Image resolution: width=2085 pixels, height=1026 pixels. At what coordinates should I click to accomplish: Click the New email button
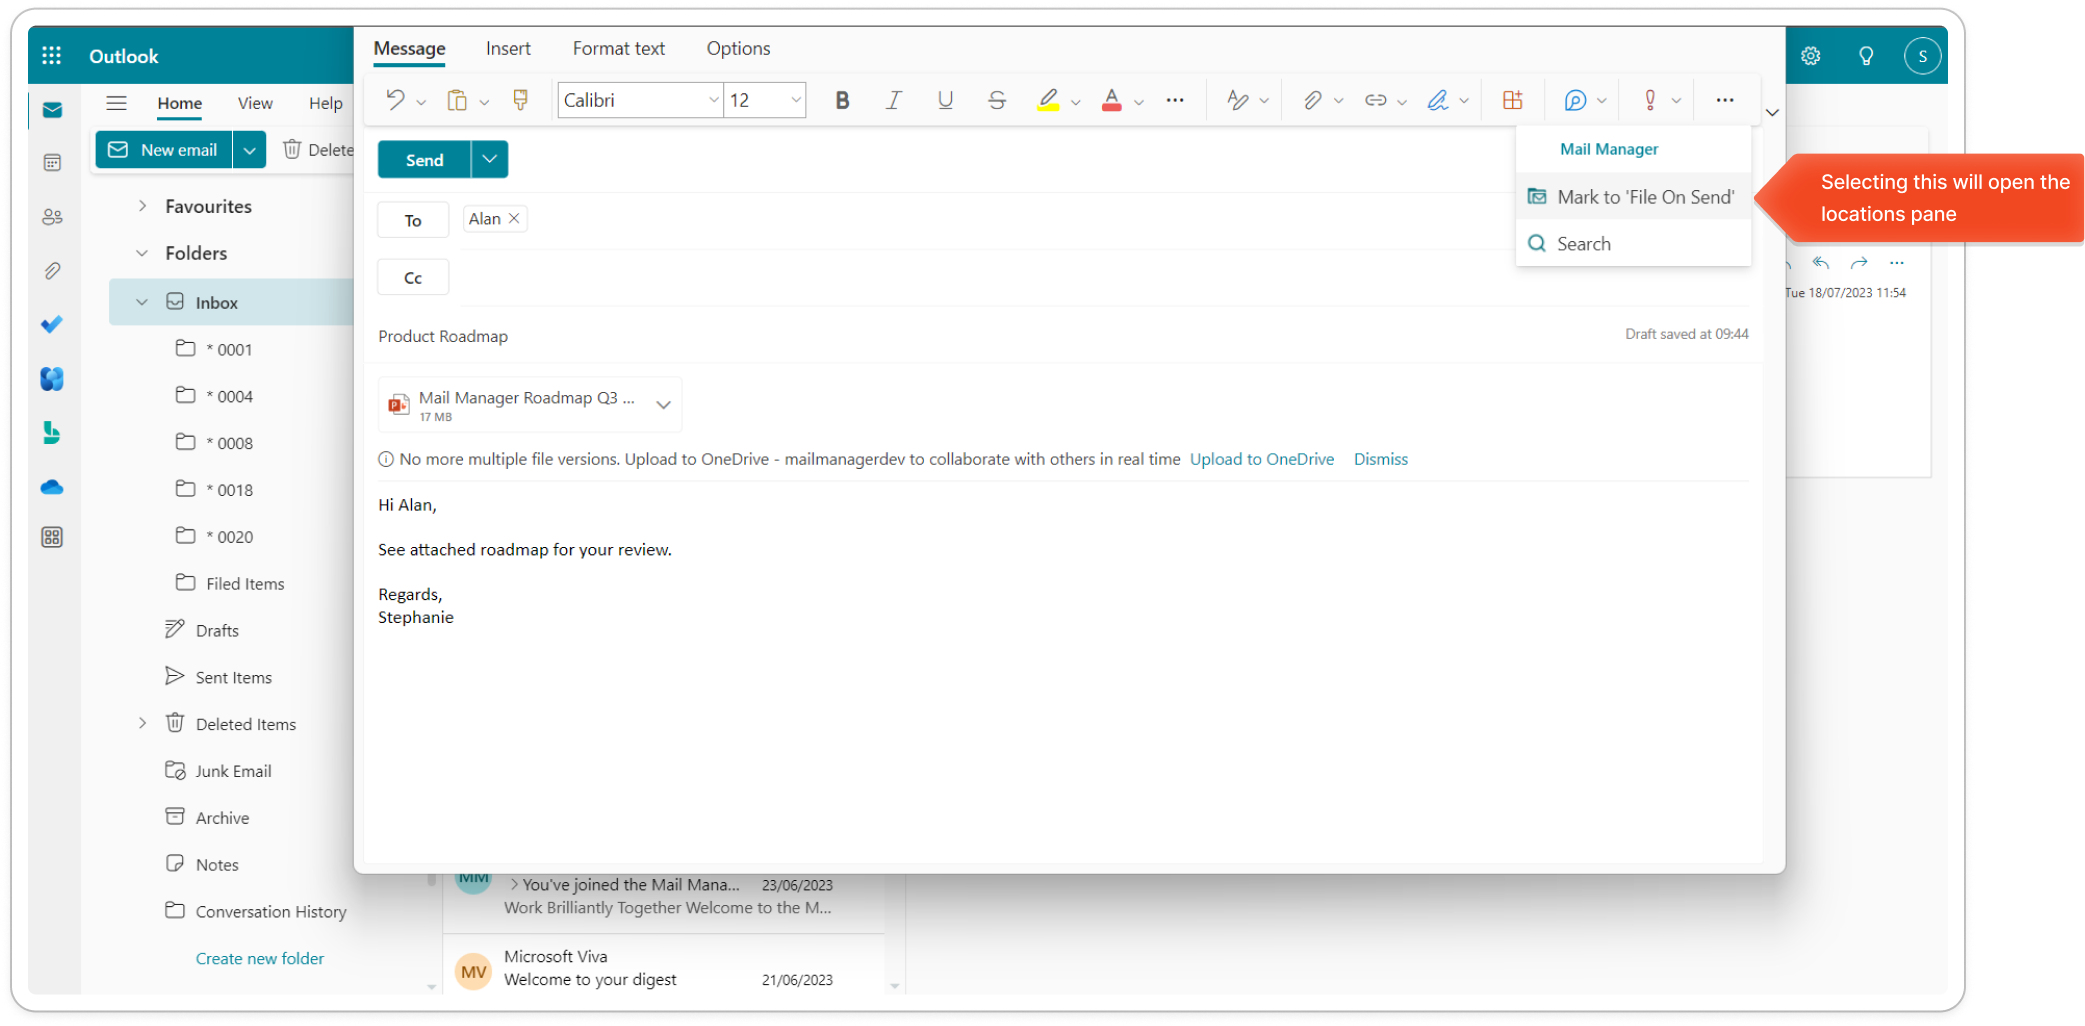click(164, 150)
